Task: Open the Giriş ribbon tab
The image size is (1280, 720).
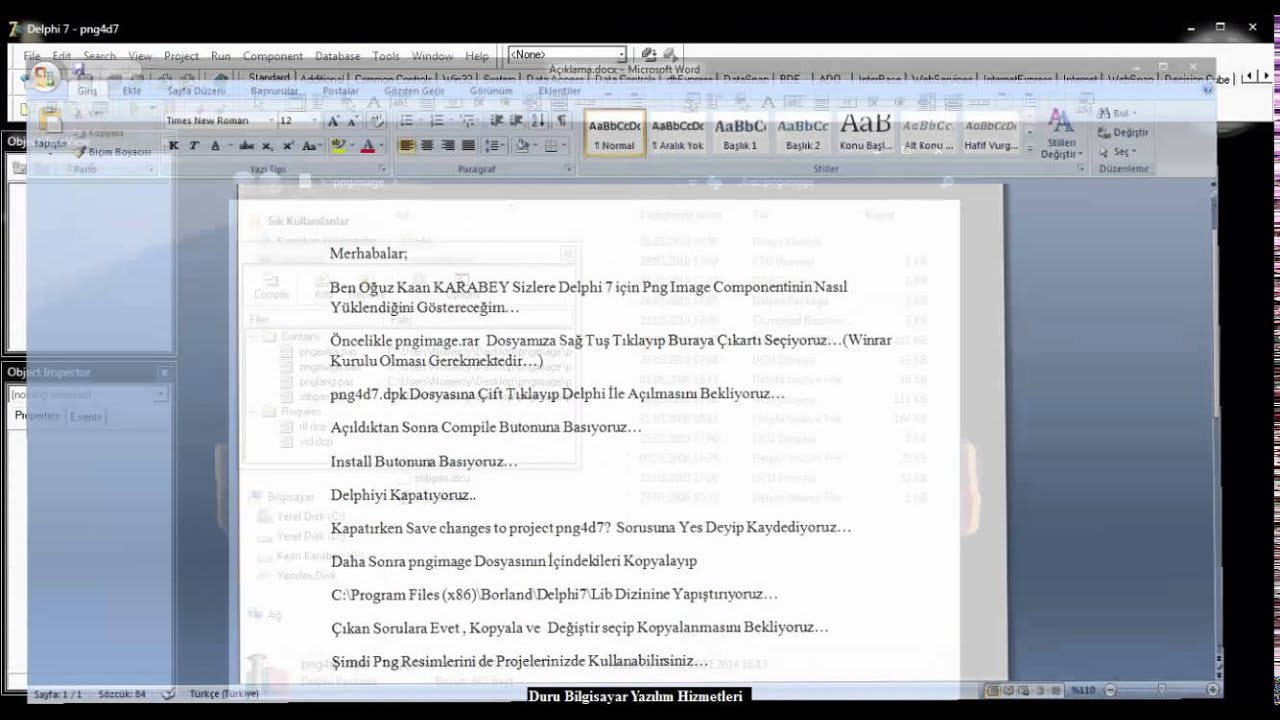Action: [88, 90]
